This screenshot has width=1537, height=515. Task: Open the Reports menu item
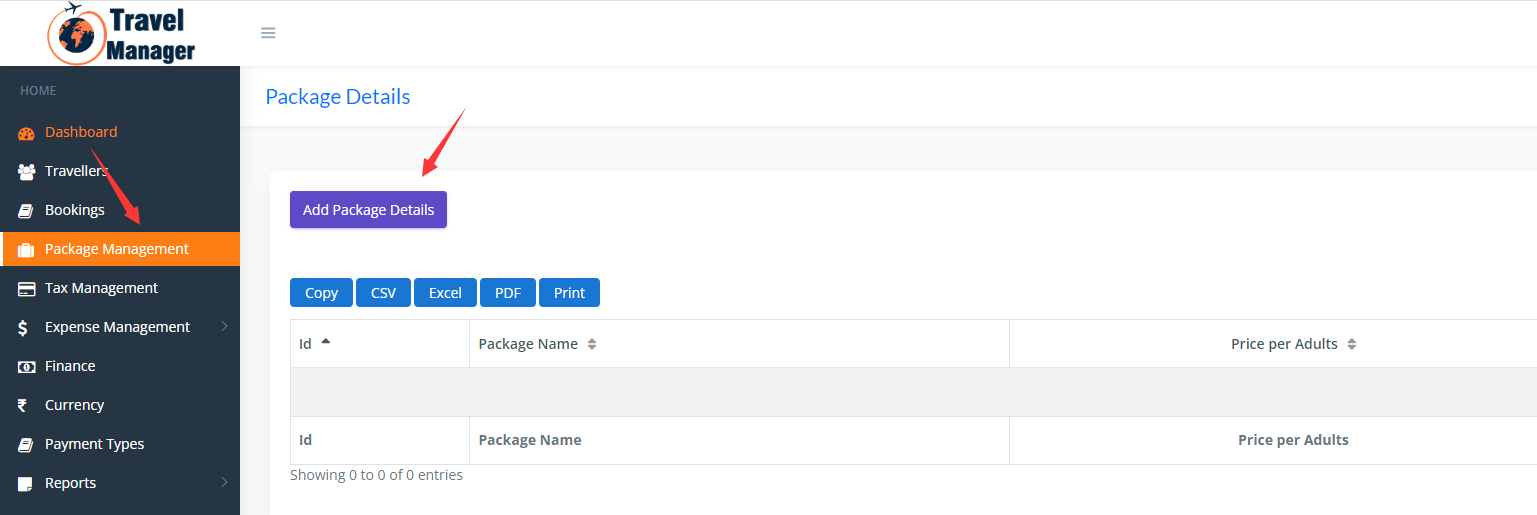click(x=70, y=483)
